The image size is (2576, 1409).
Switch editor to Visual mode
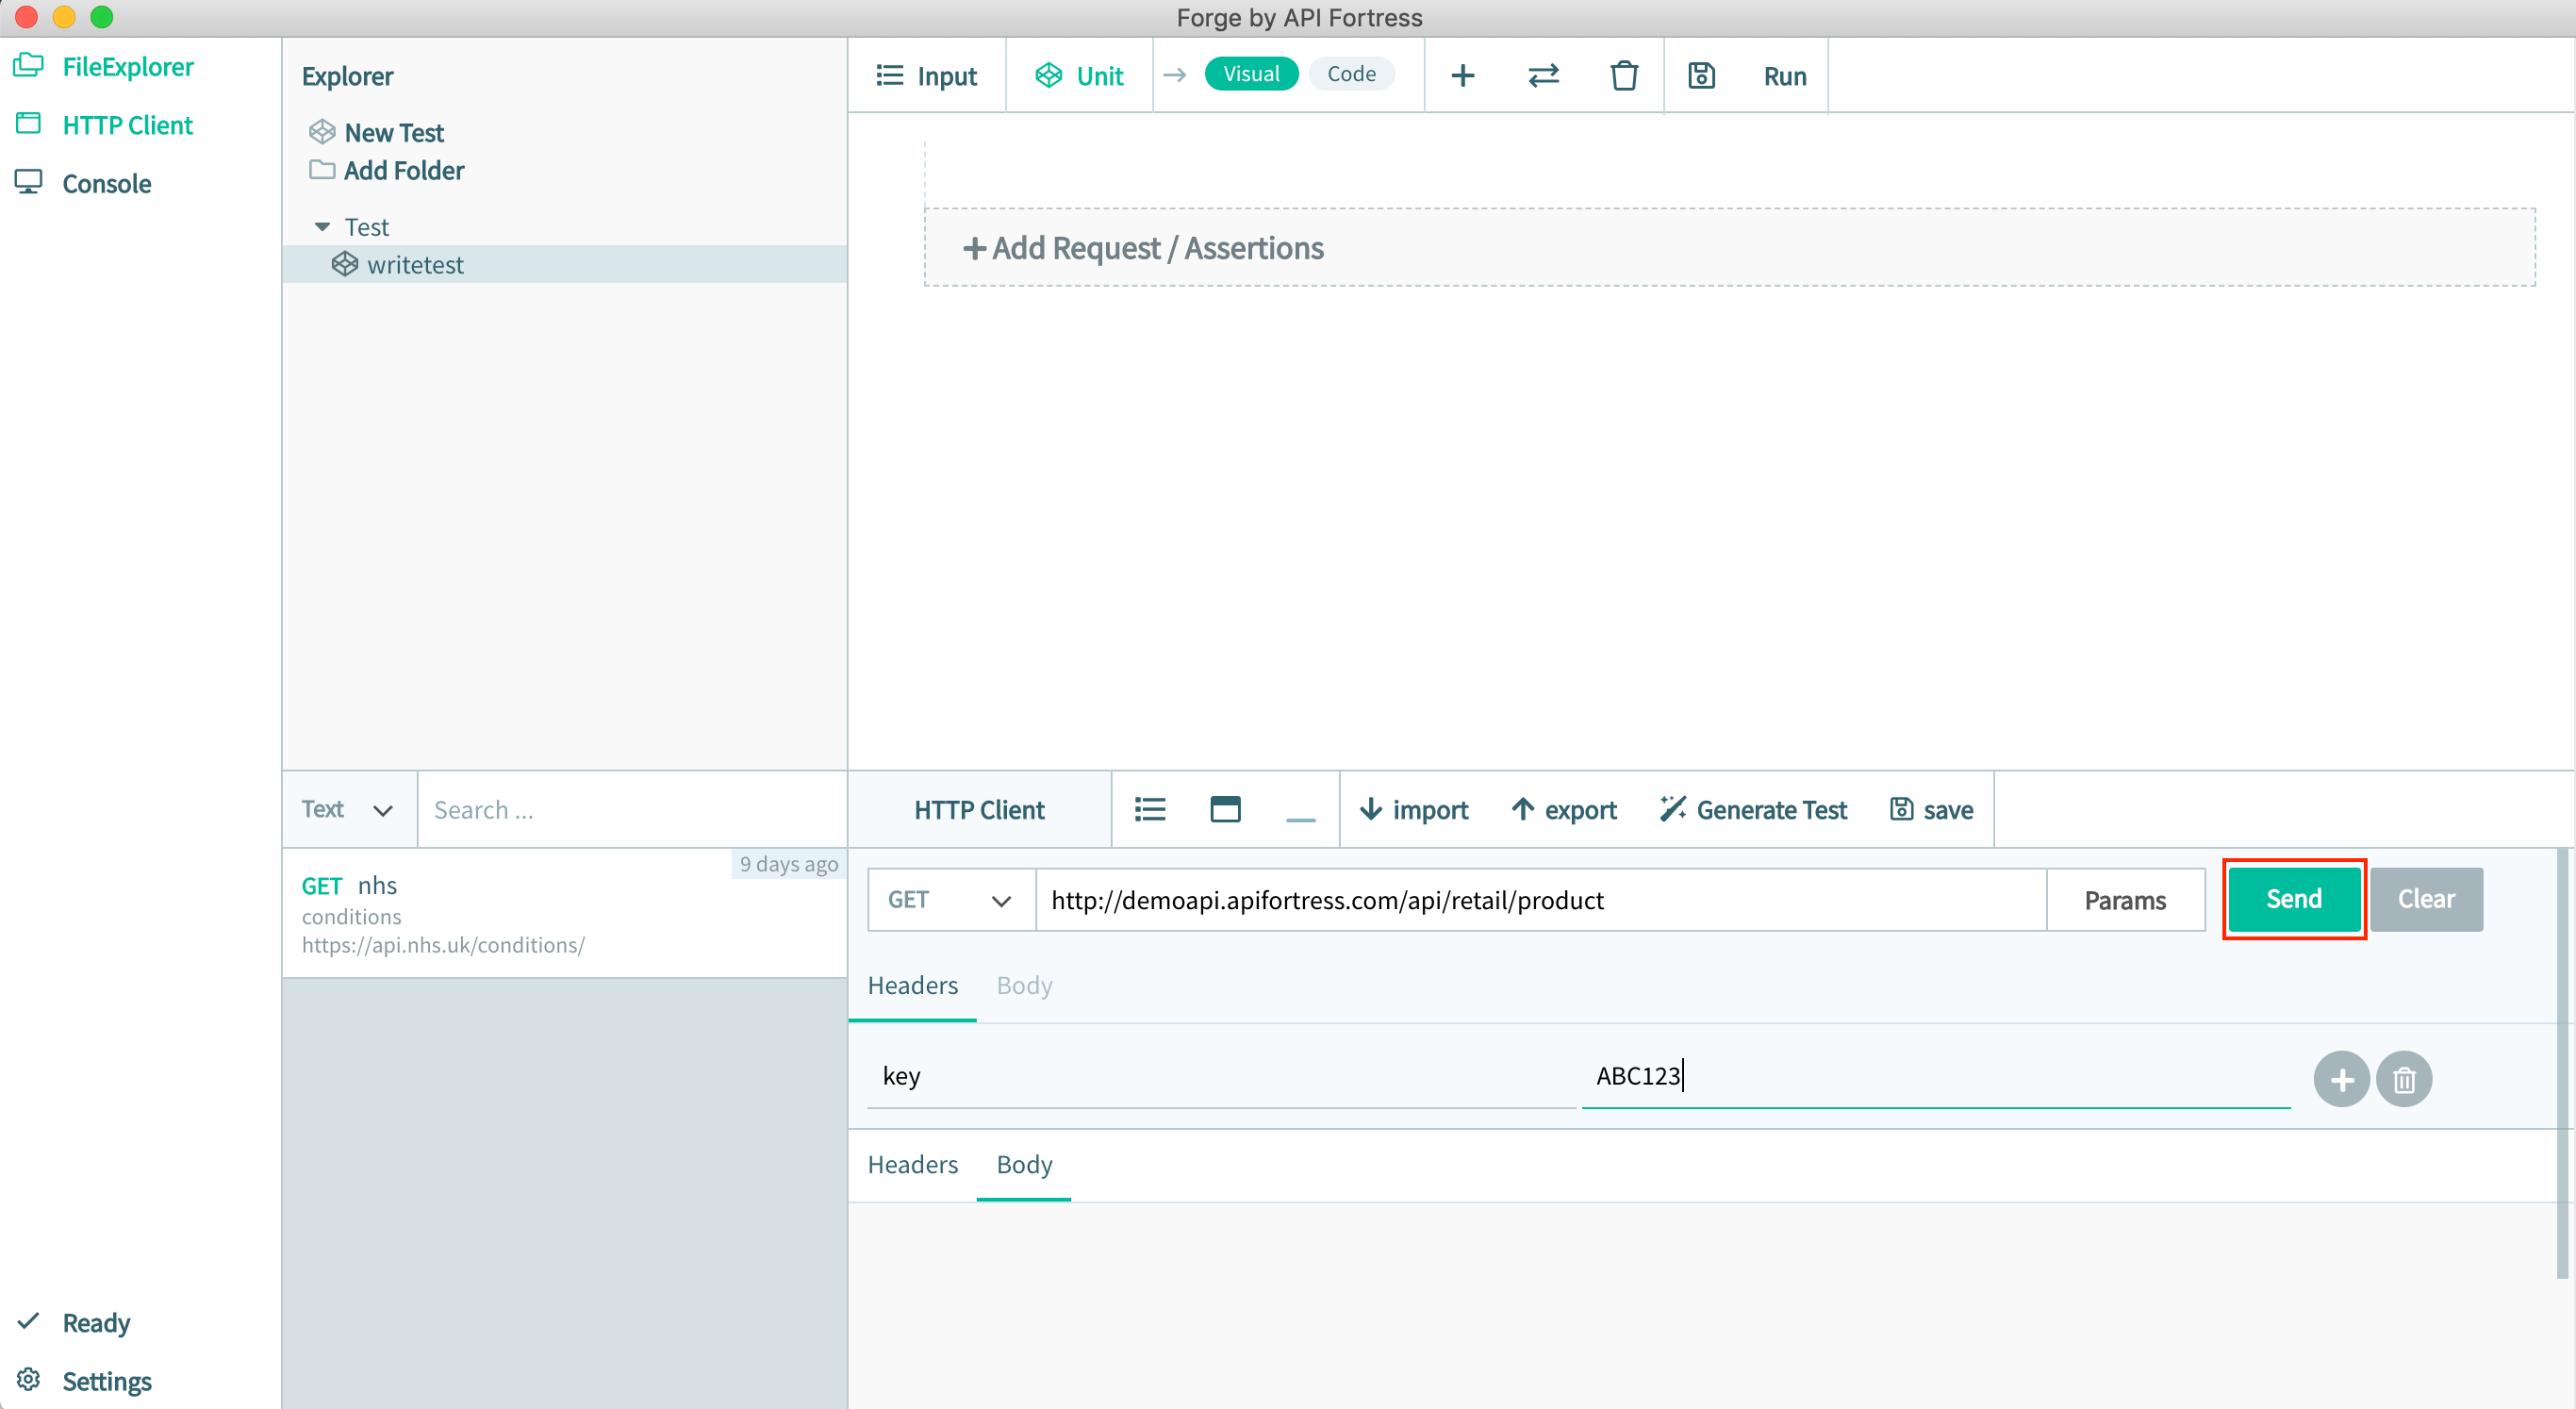(x=1251, y=74)
